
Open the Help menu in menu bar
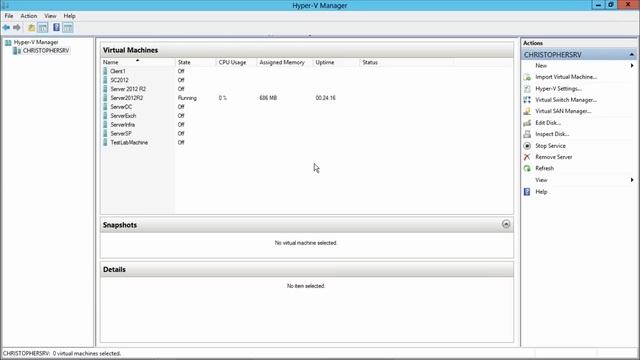click(x=69, y=16)
